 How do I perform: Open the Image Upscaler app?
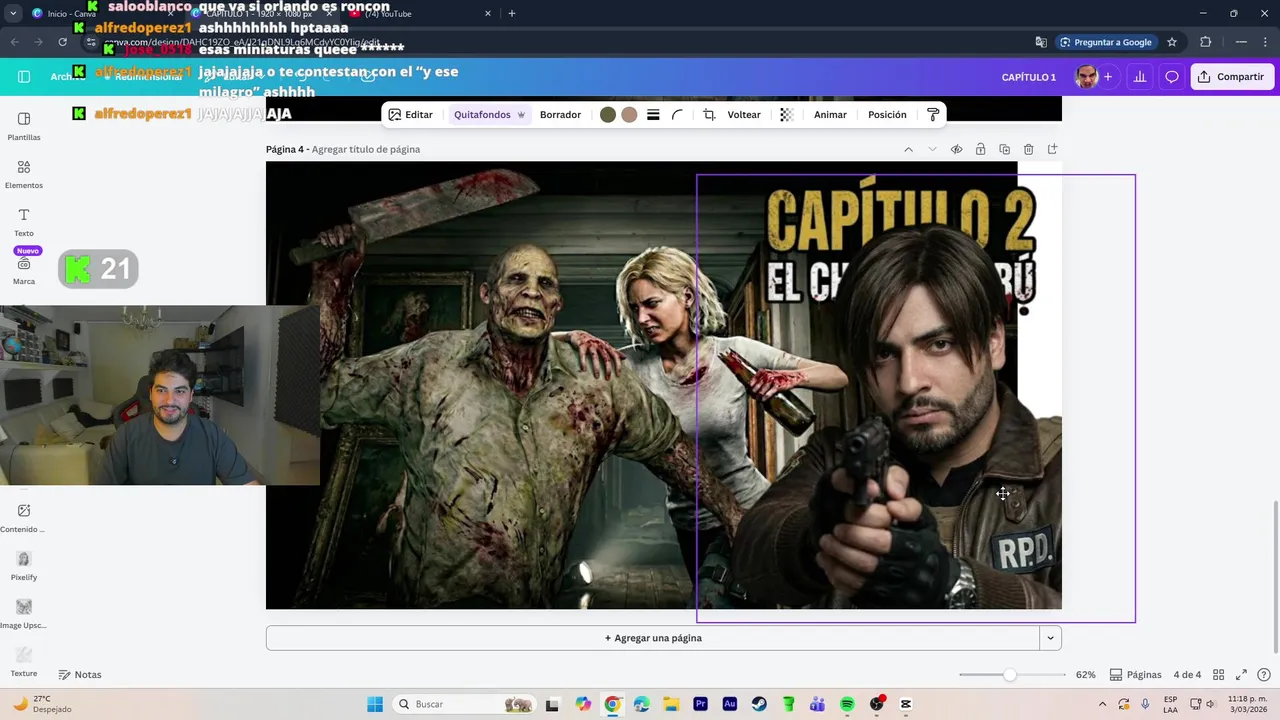(24, 614)
